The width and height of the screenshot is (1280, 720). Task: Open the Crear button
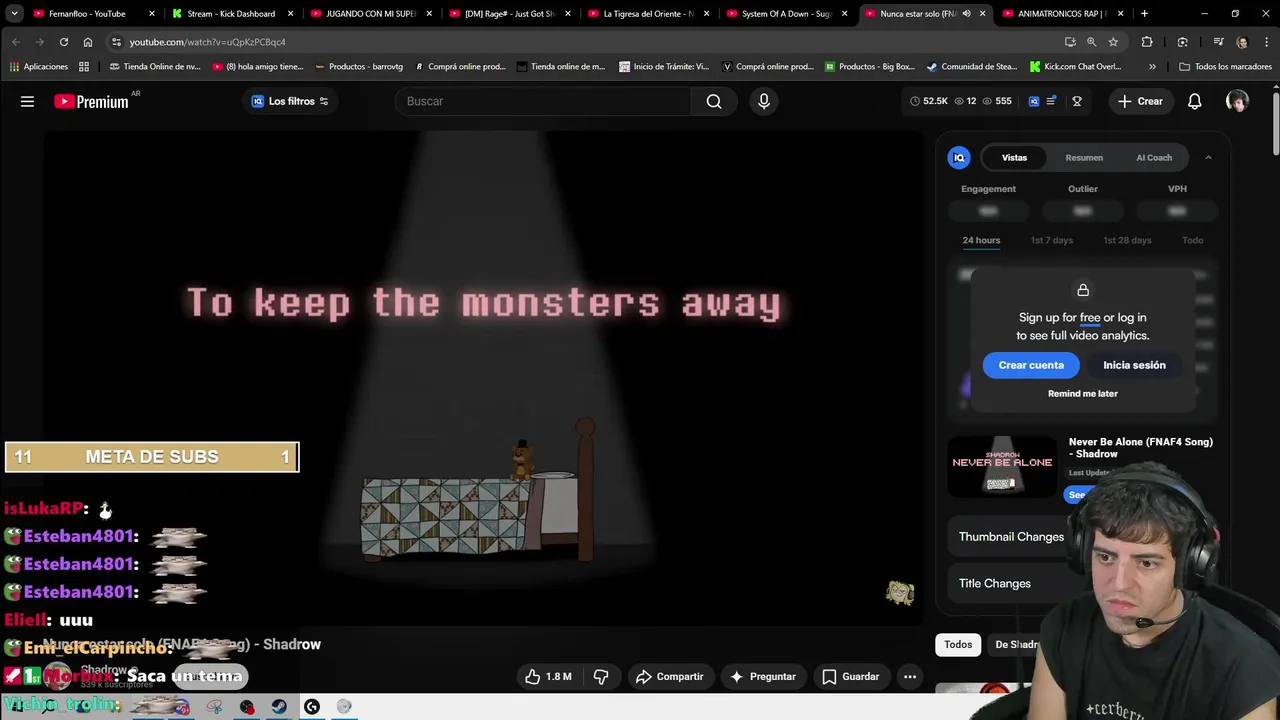[x=1140, y=101]
